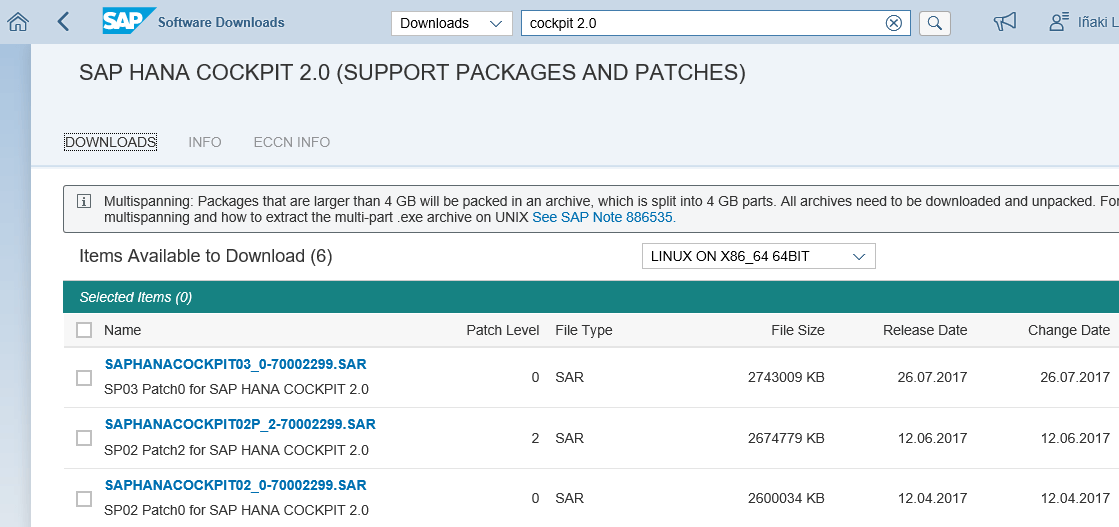Image resolution: width=1119 pixels, height=527 pixels.
Task: Open the ECCN INFO tab
Action: point(292,142)
